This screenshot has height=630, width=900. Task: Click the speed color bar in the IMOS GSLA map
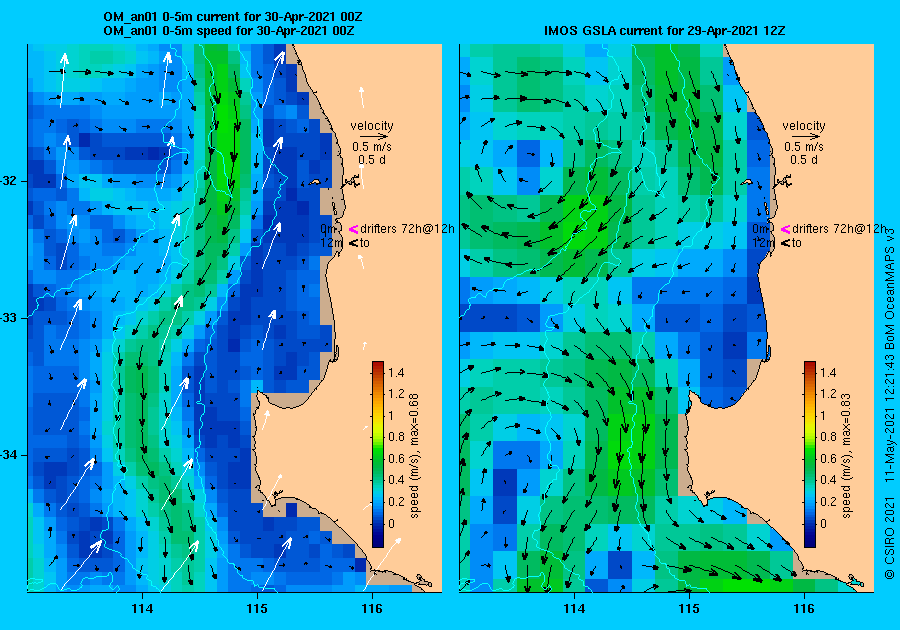pyautogui.click(x=810, y=454)
